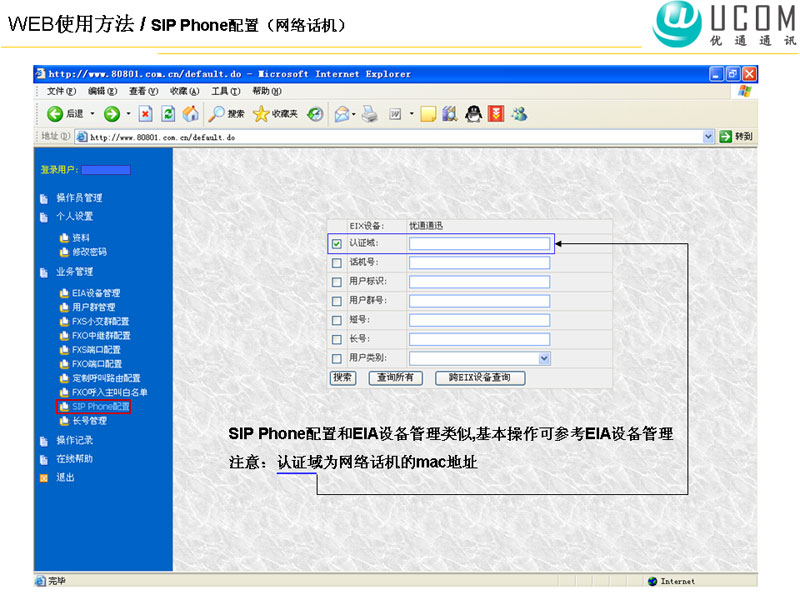Open Favorites star icon
Image resolution: width=800 pixels, height=600 pixels.
(261, 114)
